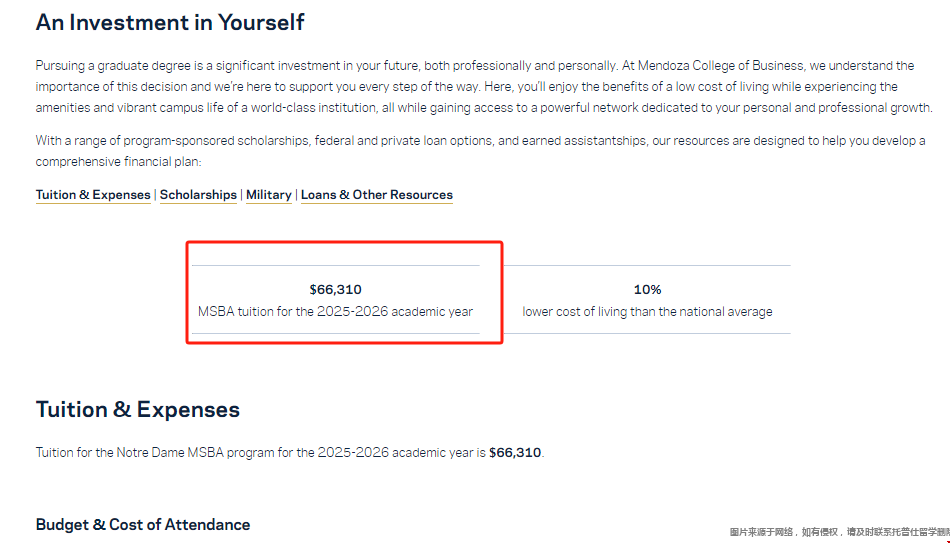950x543 pixels.
Task: Go to the Military link
Action: [269, 195]
